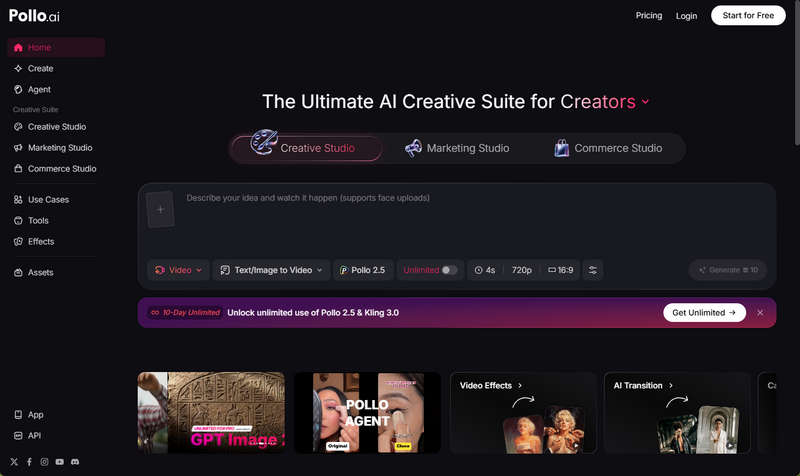Open Commerce Studio in the sidebar

pos(56,168)
